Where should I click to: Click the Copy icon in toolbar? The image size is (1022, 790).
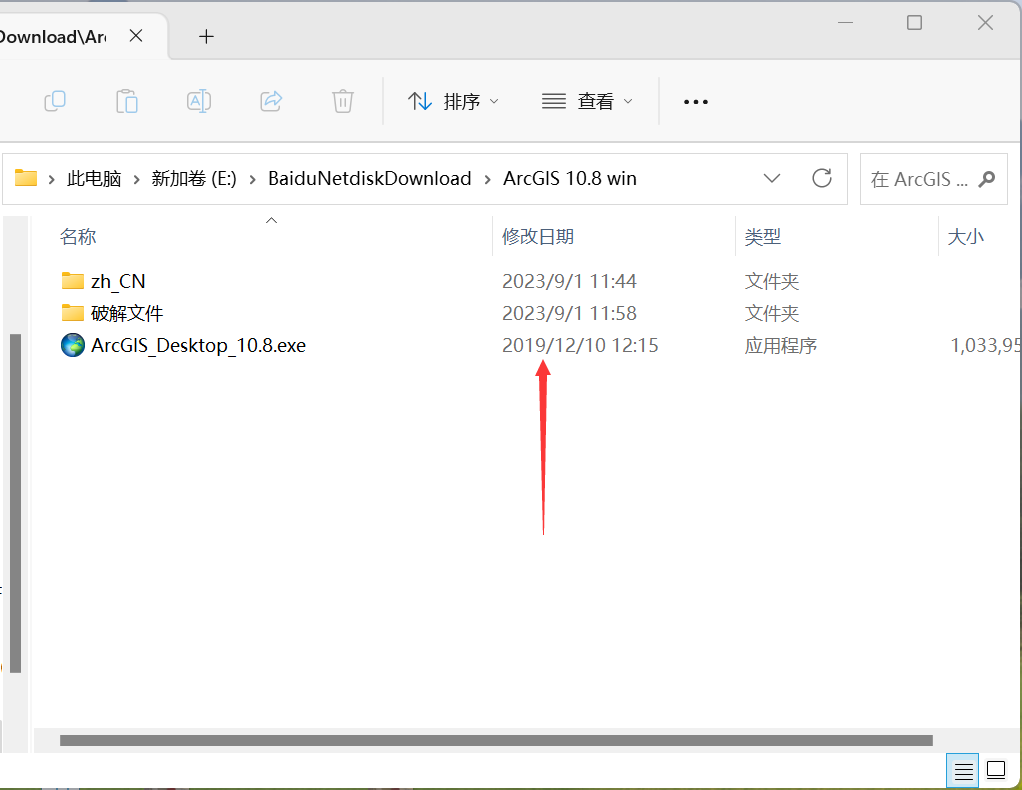point(55,101)
